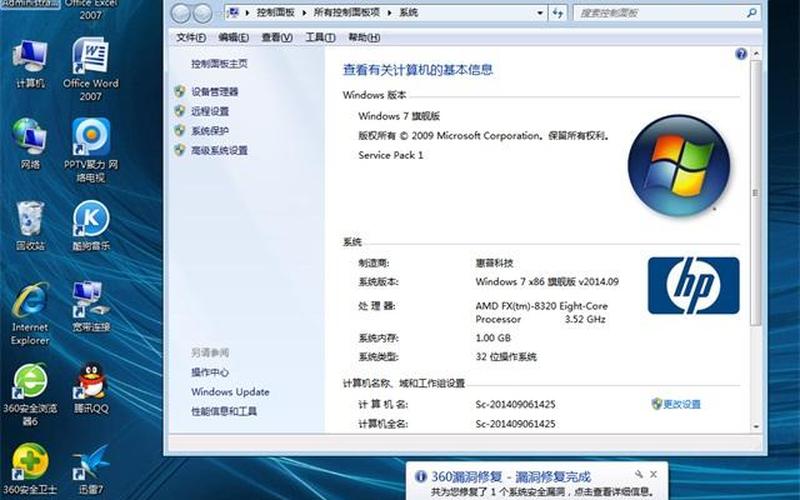The image size is (800, 500).
Task: Click the pin icon in 360 popup
Action: [x=639, y=474]
